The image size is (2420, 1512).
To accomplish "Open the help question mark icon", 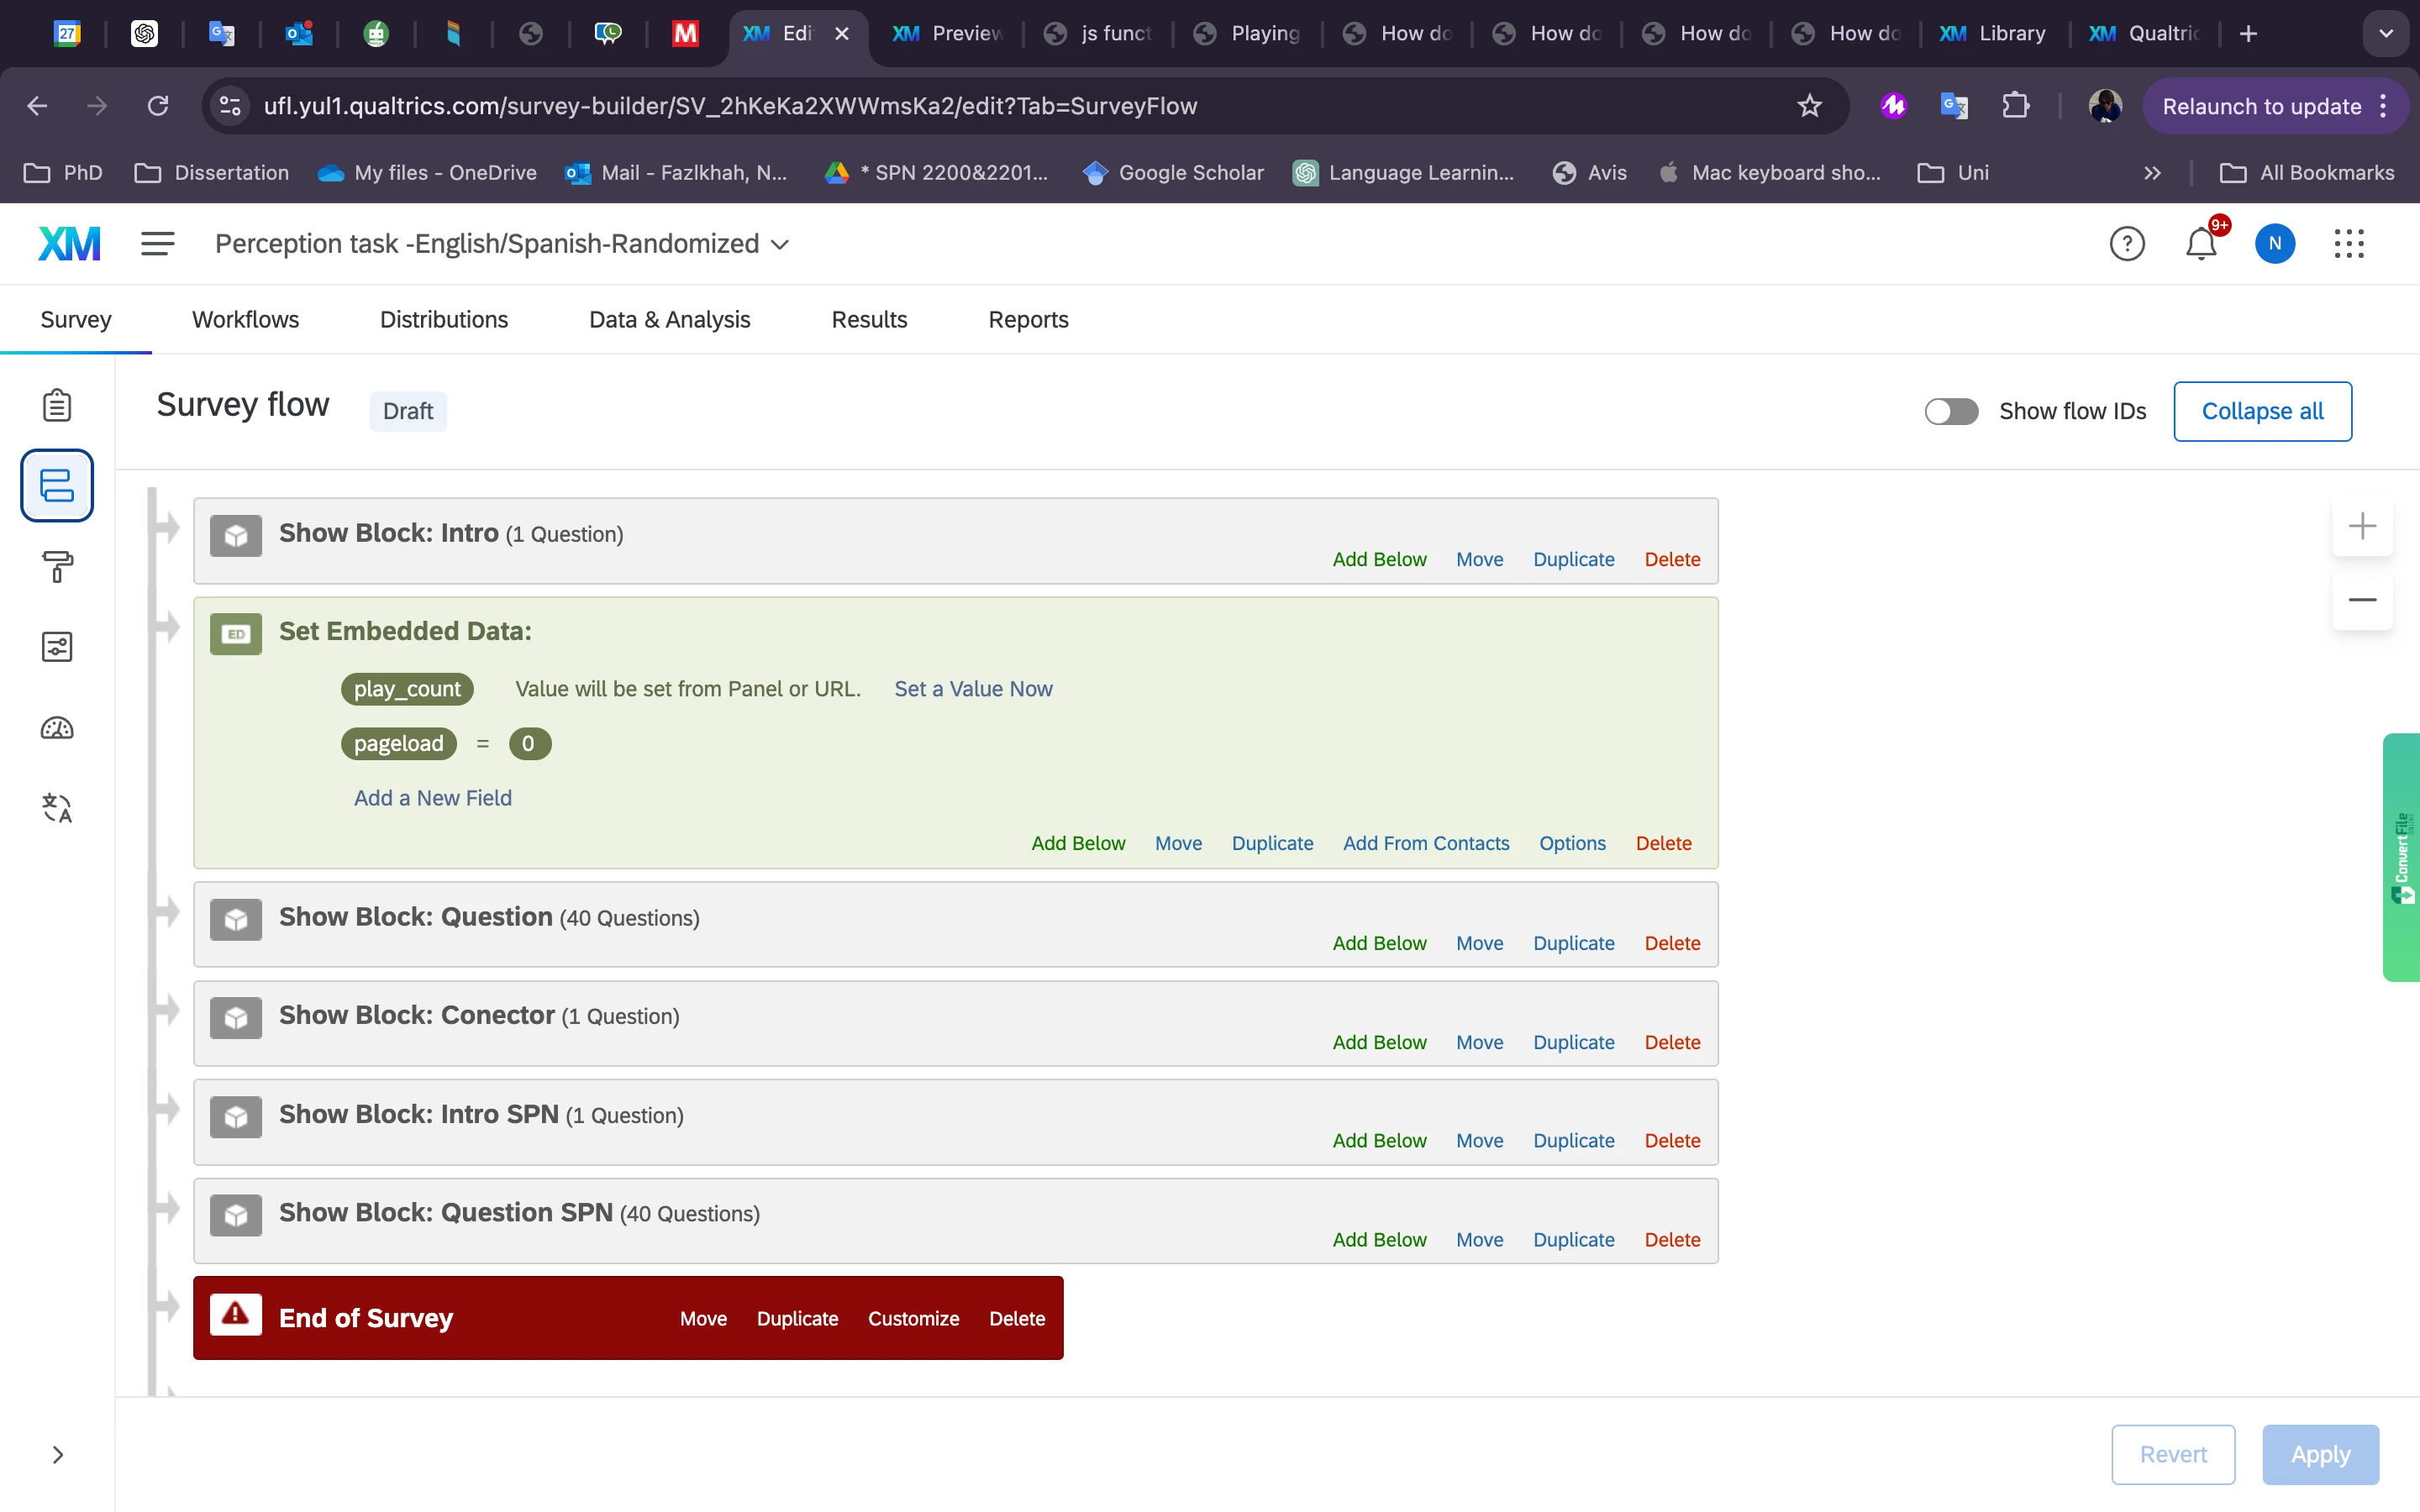I will pos(2126,244).
